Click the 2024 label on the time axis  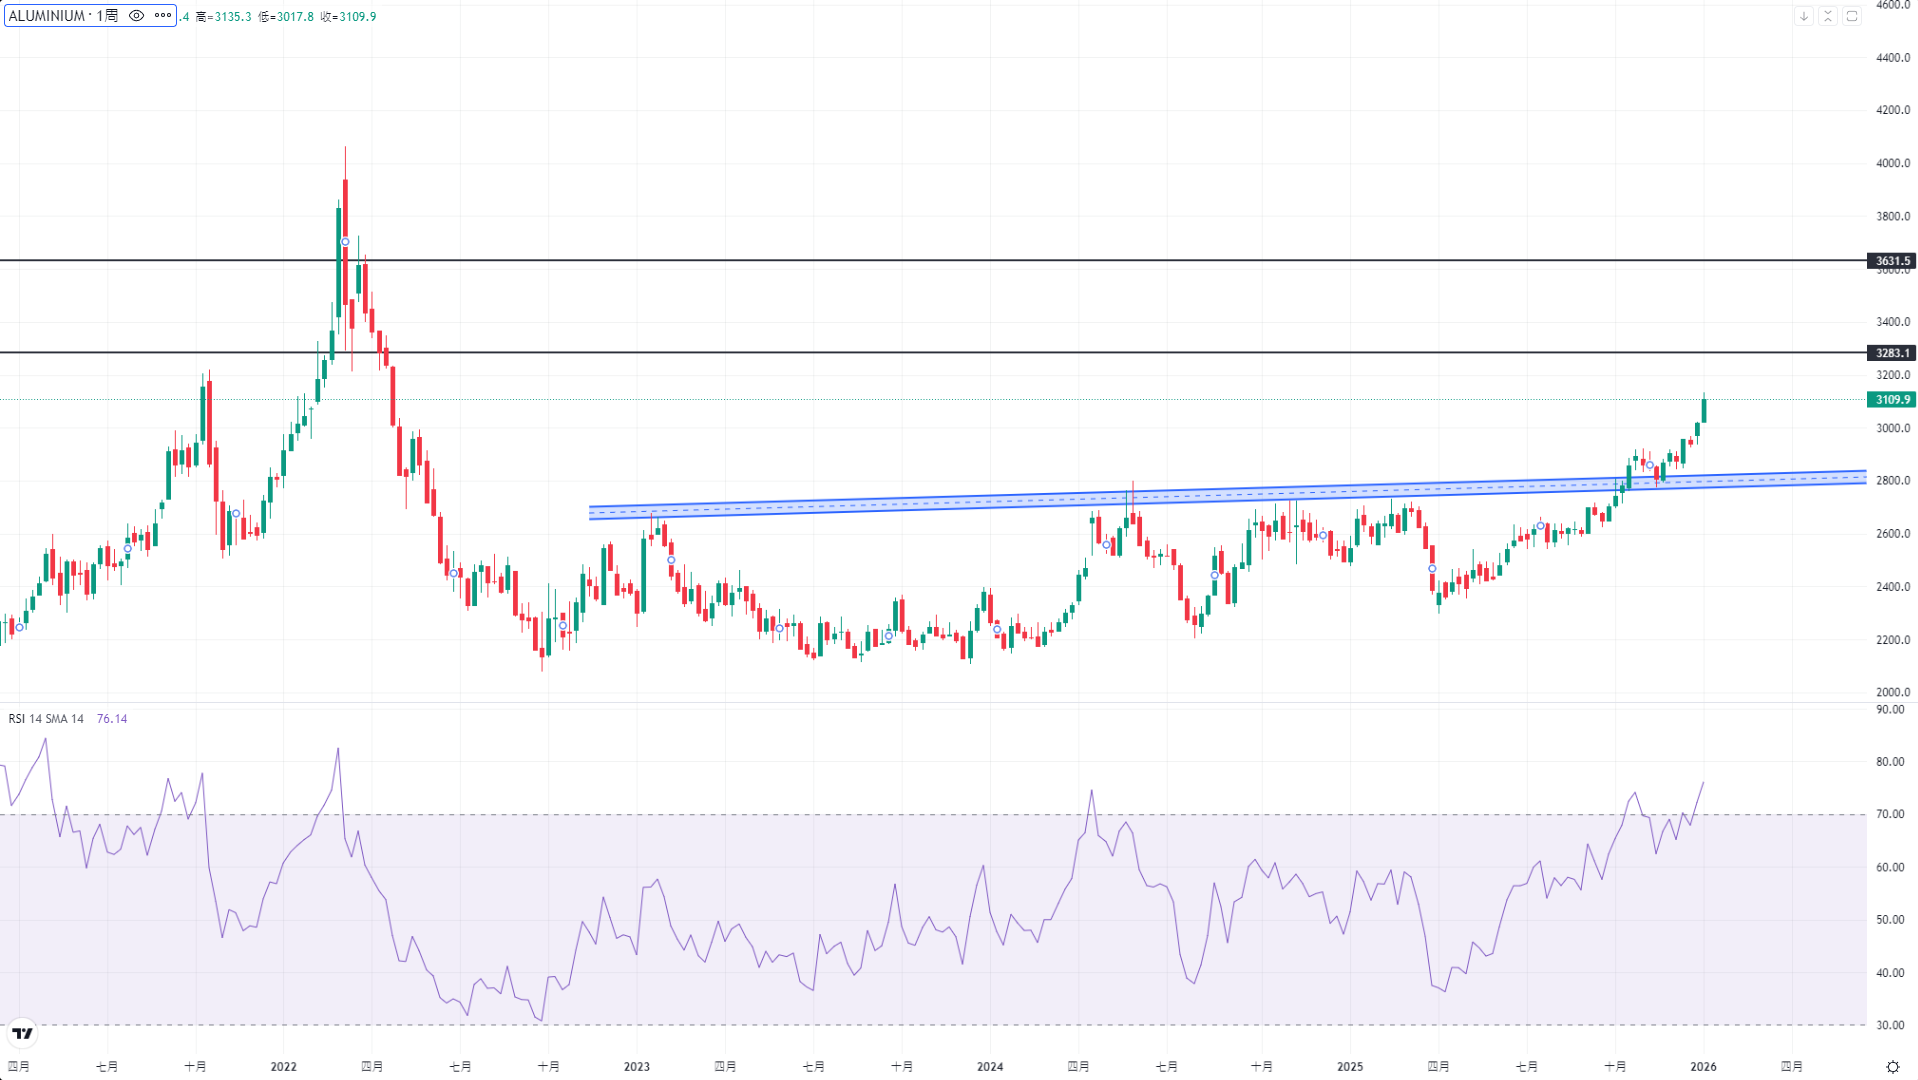coord(990,1067)
